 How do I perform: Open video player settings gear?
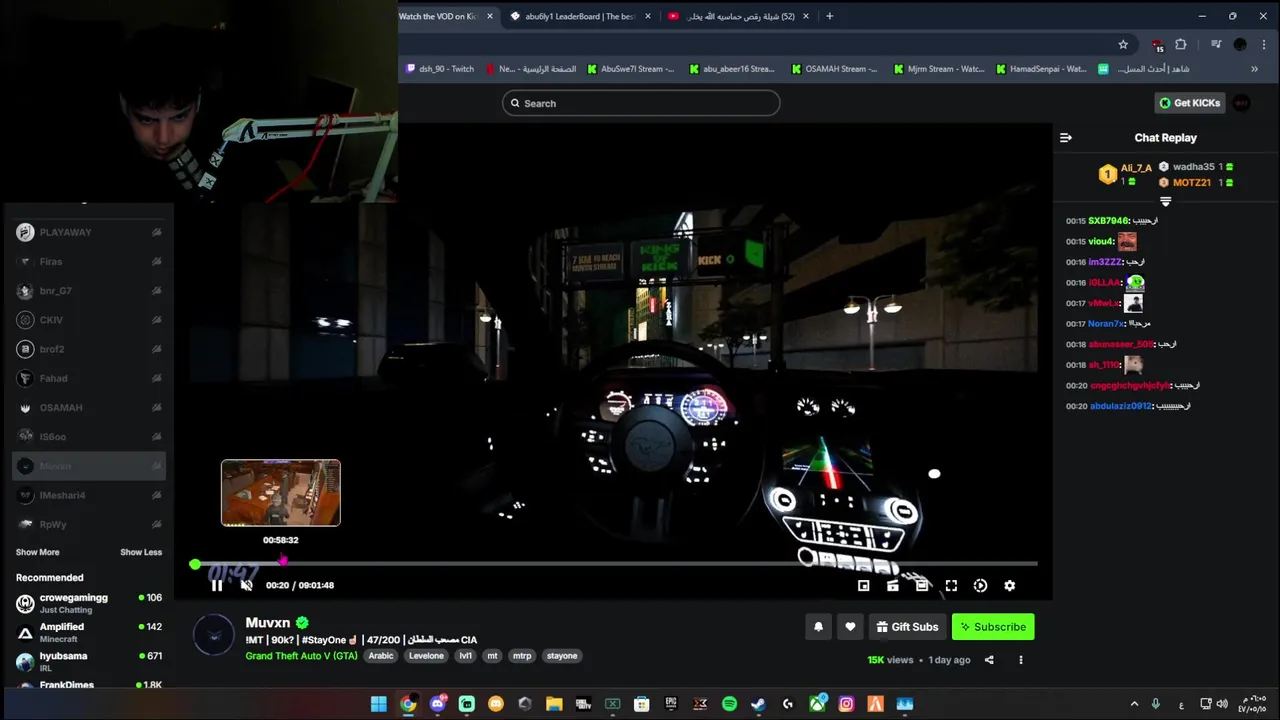1009,586
